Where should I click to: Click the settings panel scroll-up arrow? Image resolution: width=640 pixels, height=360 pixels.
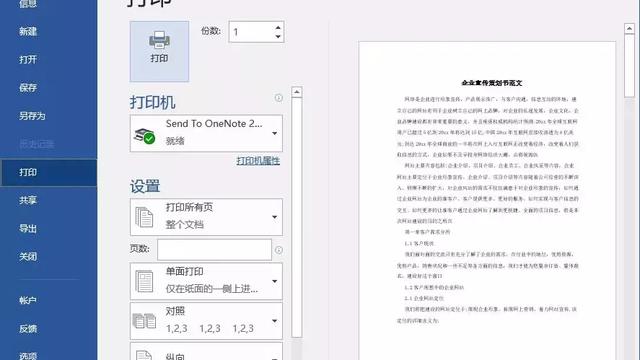(x=297, y=92)
